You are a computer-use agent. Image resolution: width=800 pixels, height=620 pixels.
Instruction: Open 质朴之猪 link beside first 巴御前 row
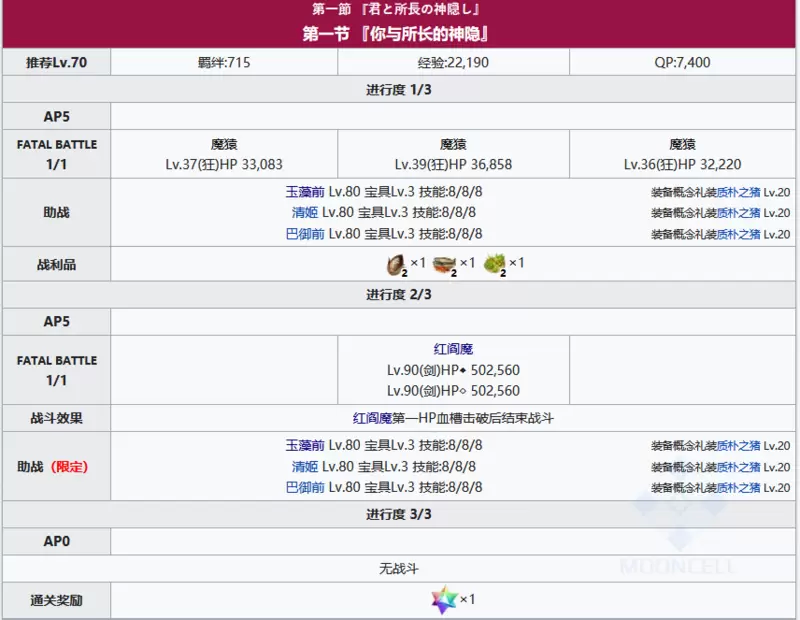point(738,234)
